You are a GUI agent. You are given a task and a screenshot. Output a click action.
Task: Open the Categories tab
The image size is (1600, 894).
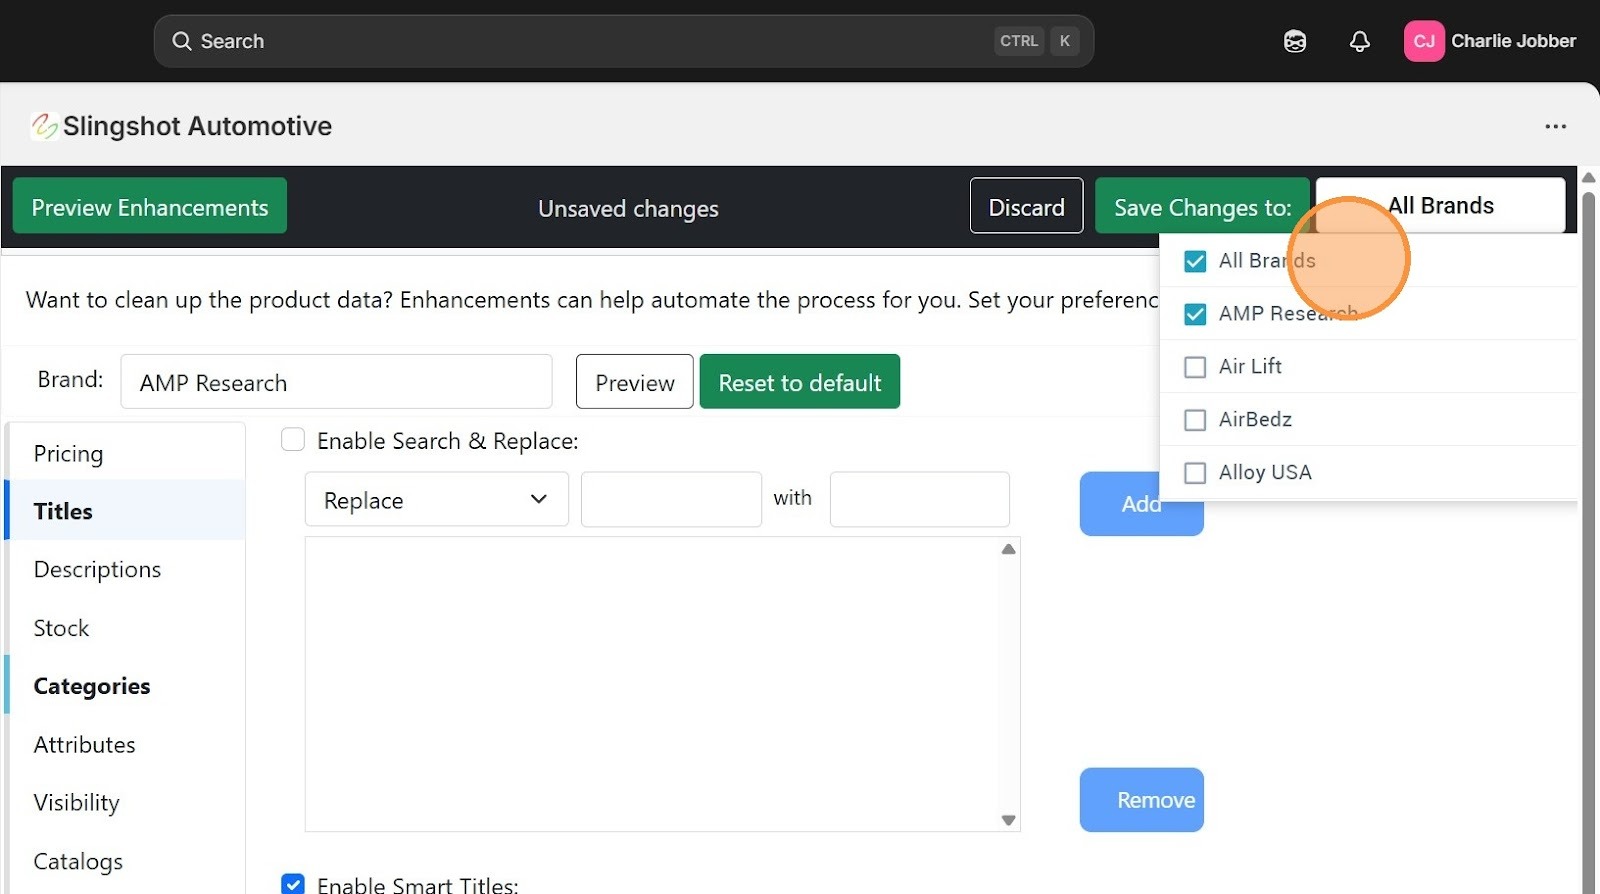tap(125, 686)
